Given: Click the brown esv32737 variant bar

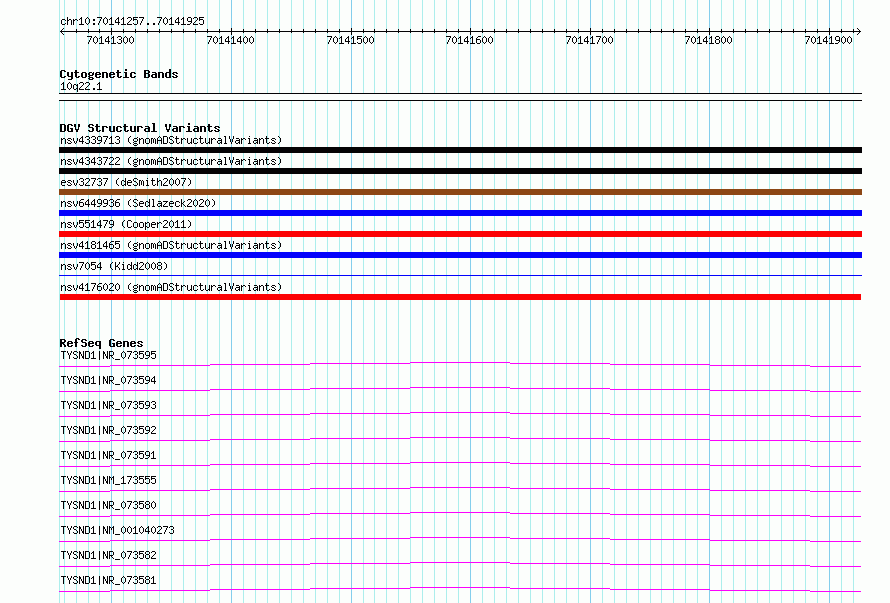Looking at the screenshot, I should click(460, 192).
